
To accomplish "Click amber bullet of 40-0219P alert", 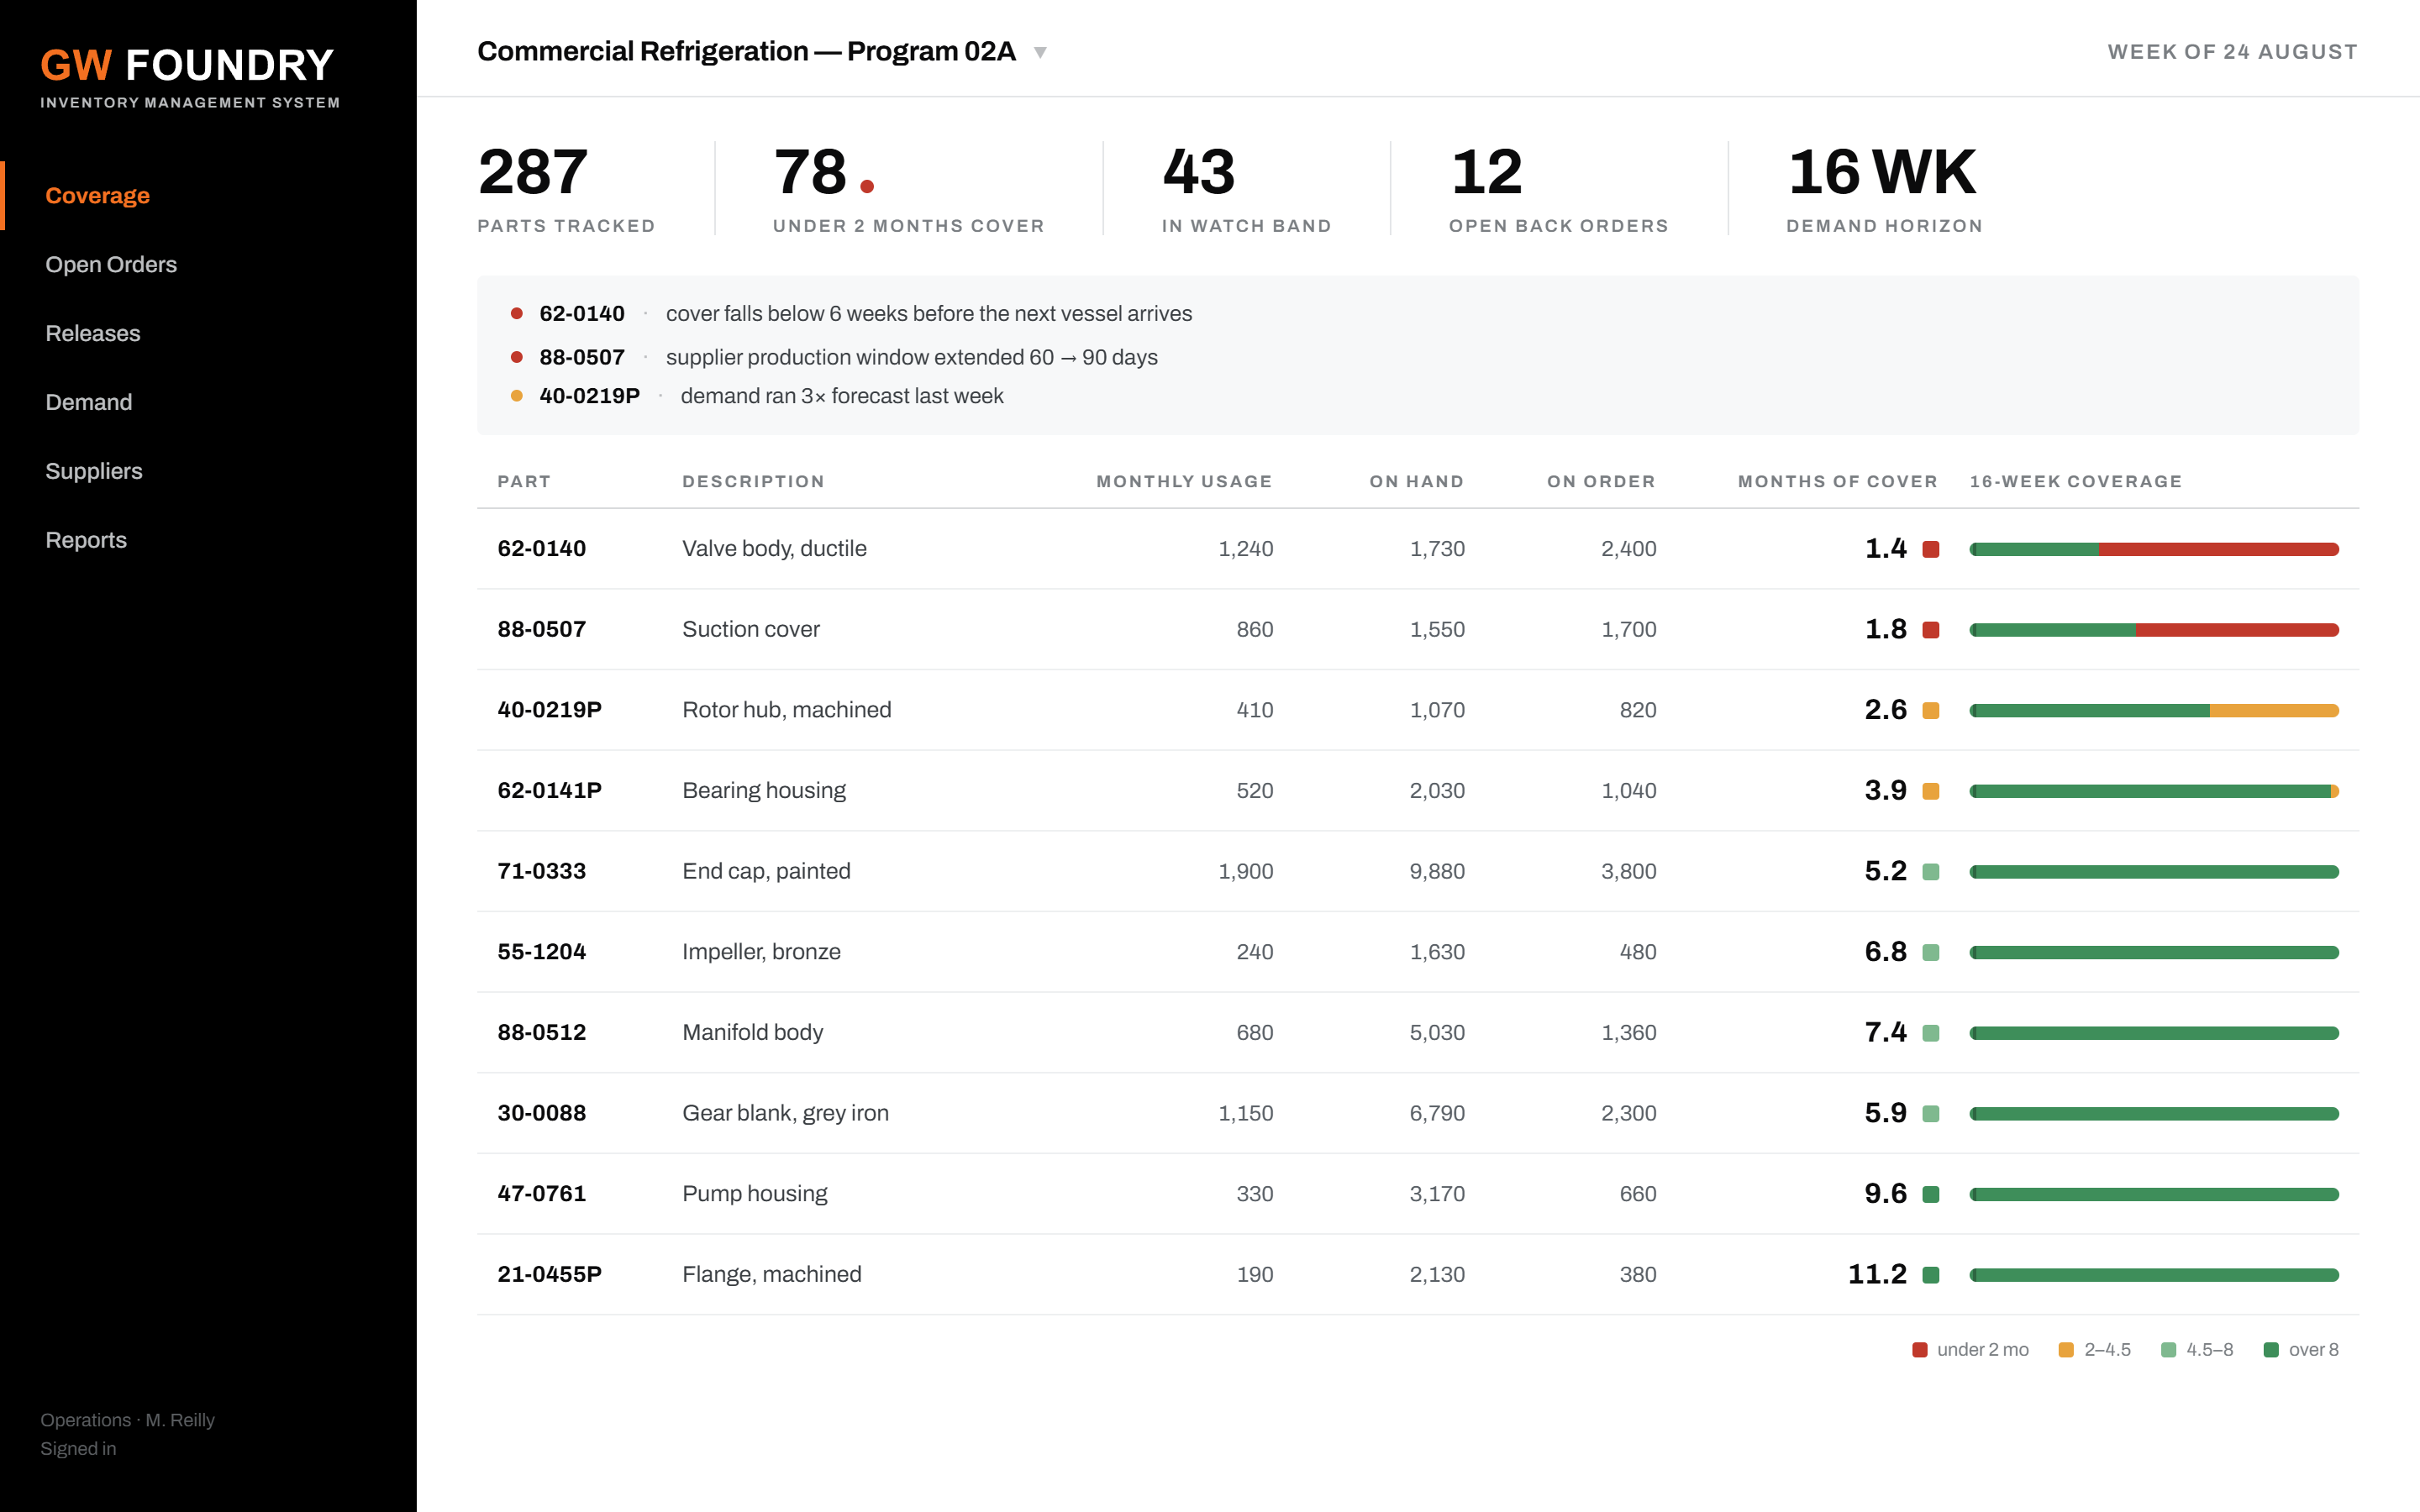I will 517,396.
